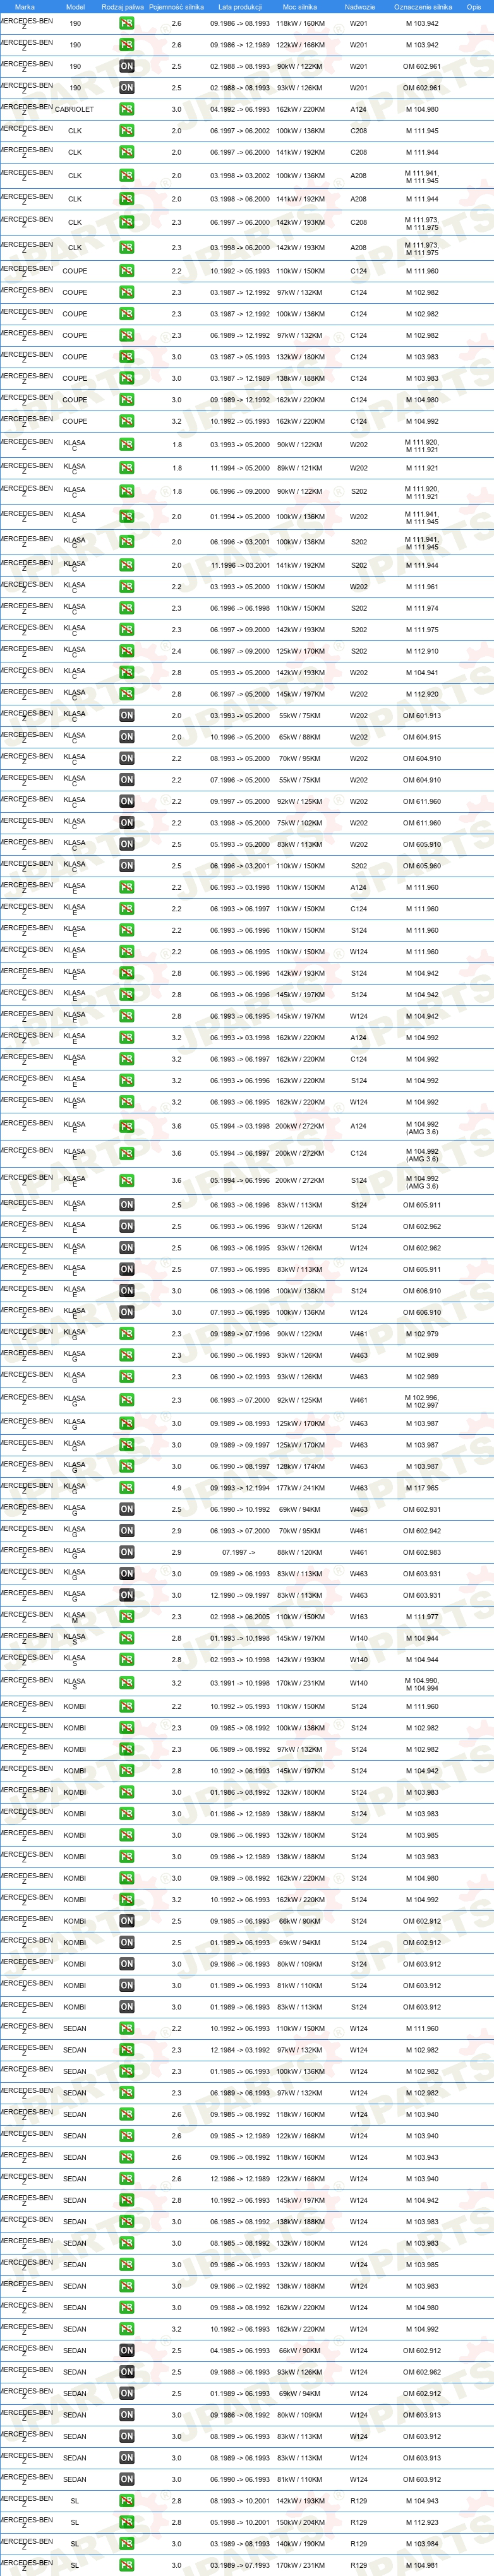Viewport: 494px width, 2576px height.
Task: Click the M 102.979 engine code cell
Action: click(x=422, y=1334)
